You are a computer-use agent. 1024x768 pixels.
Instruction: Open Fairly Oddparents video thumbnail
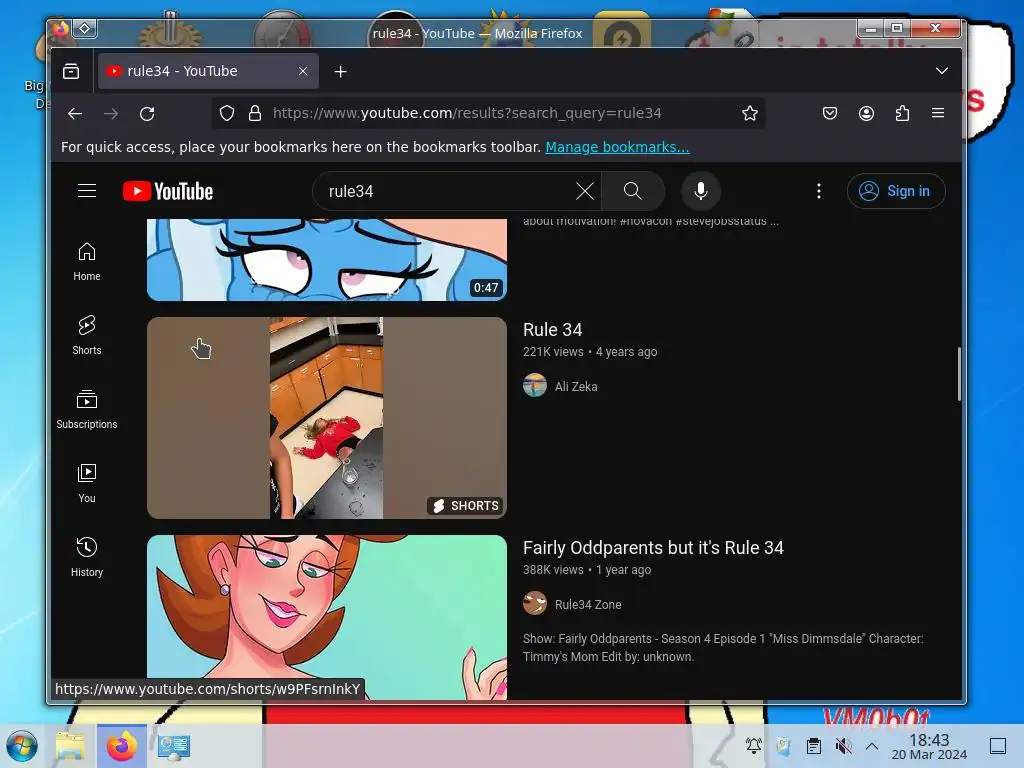point(327,617)
